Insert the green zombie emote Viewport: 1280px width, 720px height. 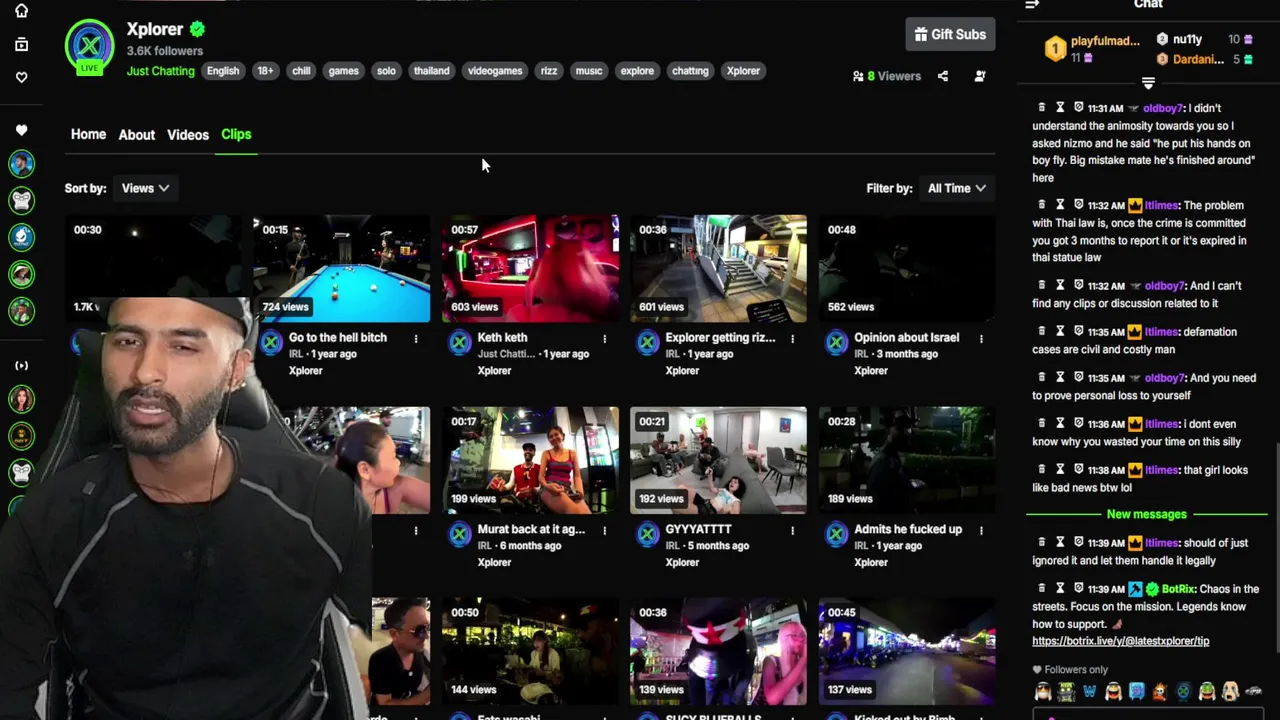point(1066,692)
